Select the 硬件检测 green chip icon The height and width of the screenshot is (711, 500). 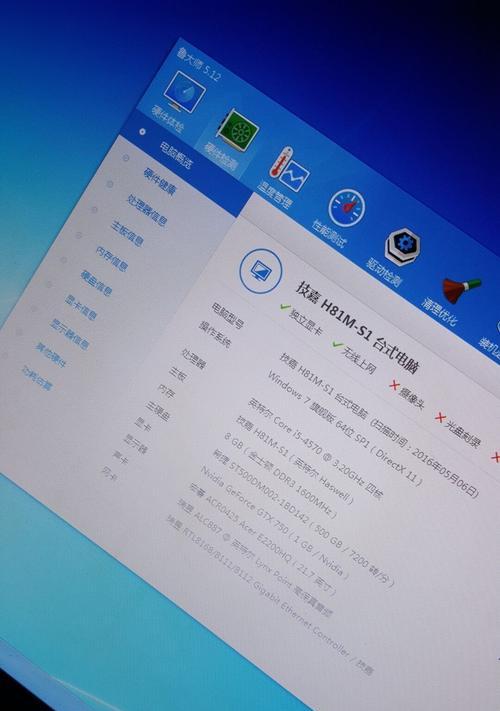[x=238, y=131]
